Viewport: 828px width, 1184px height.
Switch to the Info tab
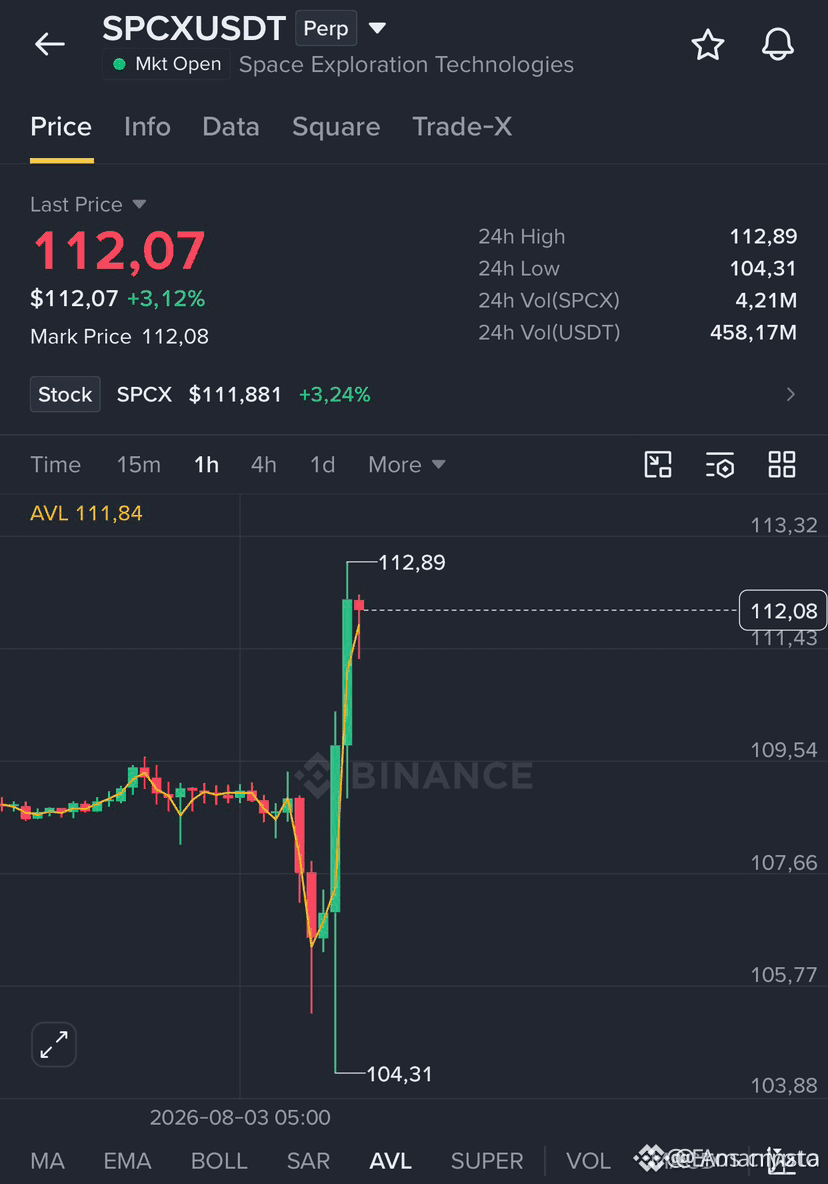point(147,127)
